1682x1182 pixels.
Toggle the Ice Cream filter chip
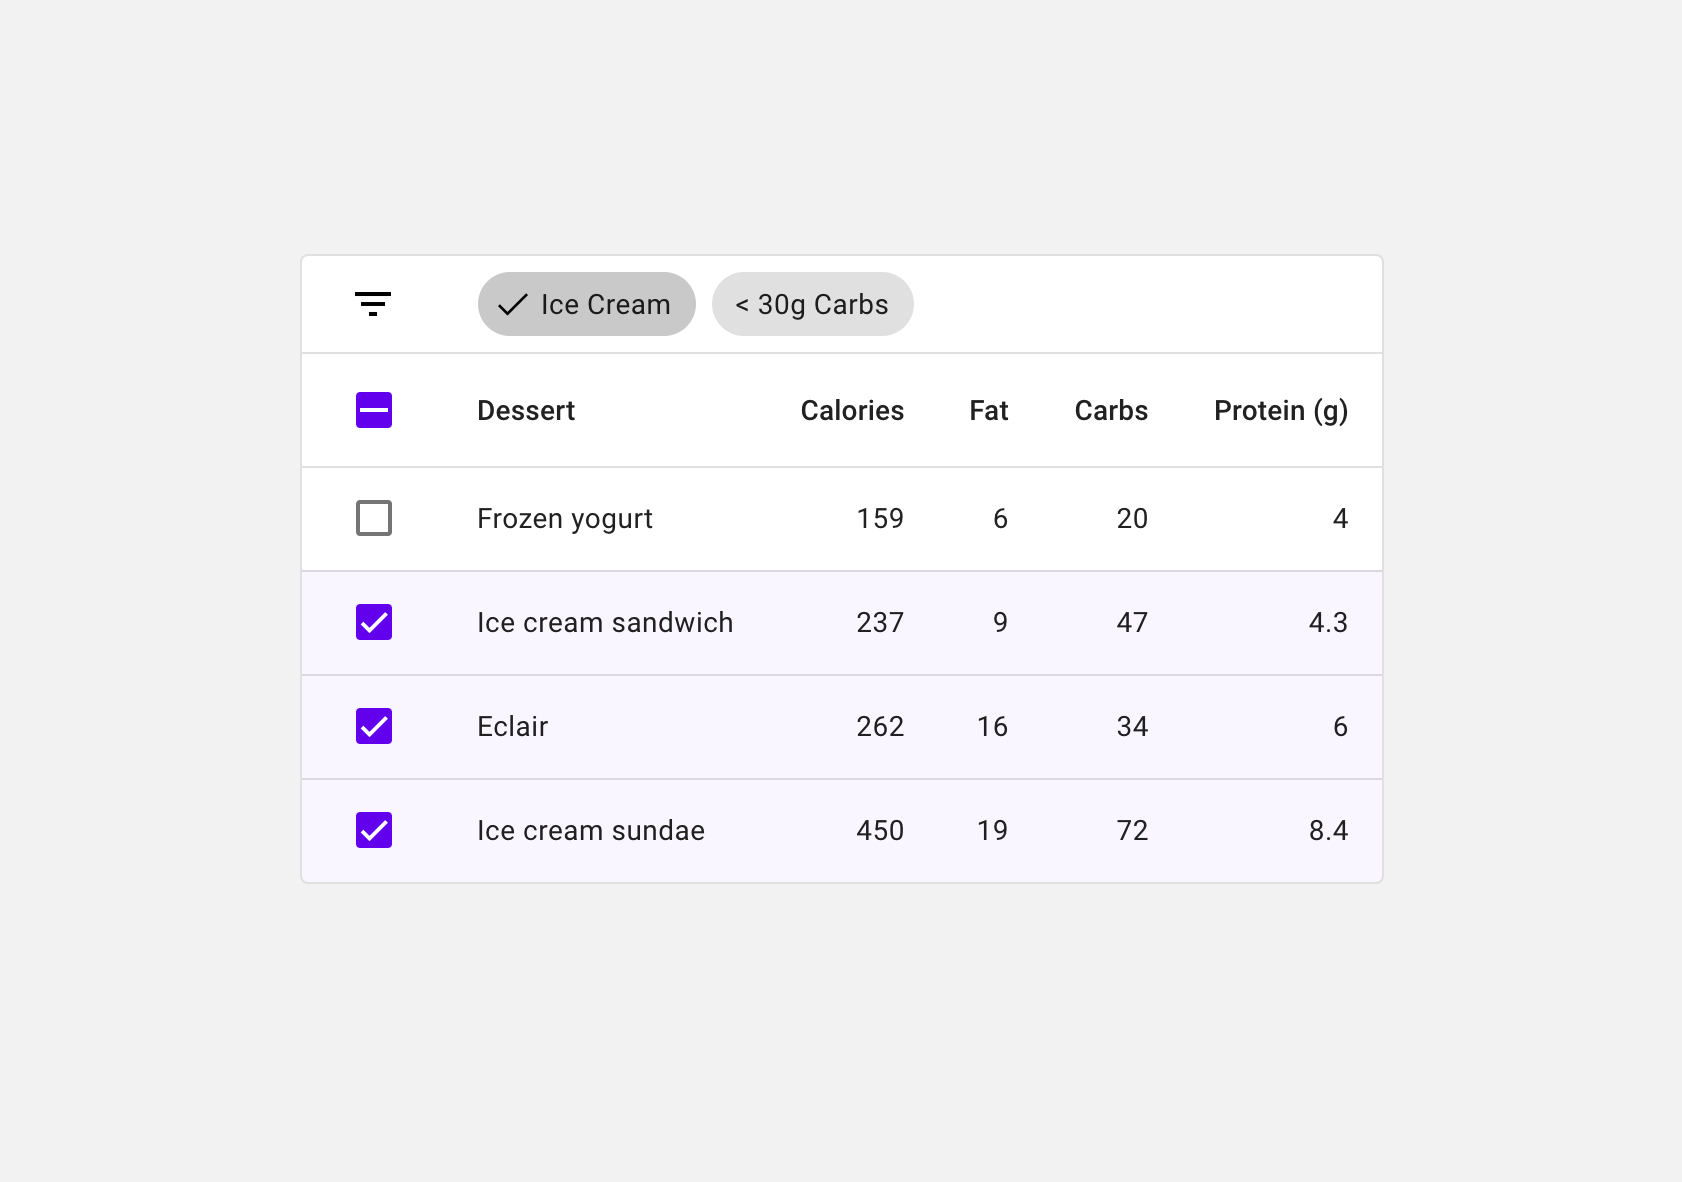(587, 304)
